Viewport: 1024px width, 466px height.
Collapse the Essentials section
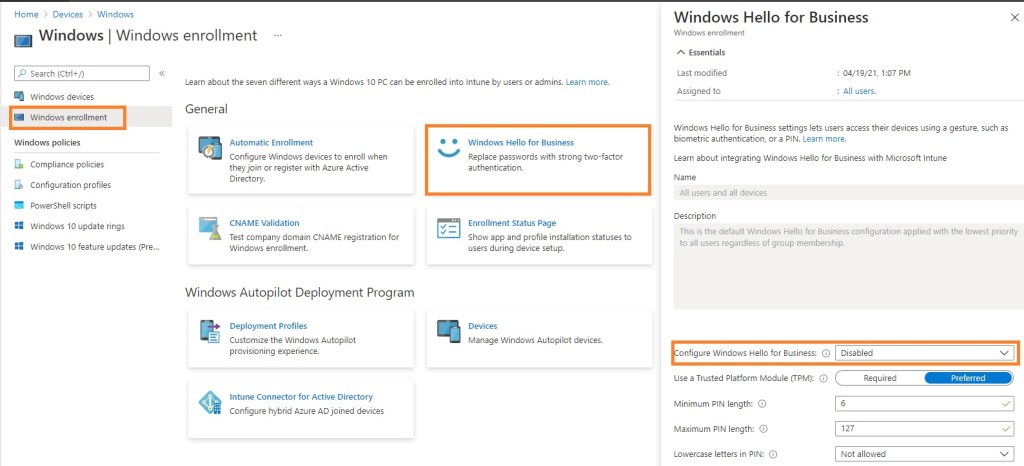click(701, 52)
